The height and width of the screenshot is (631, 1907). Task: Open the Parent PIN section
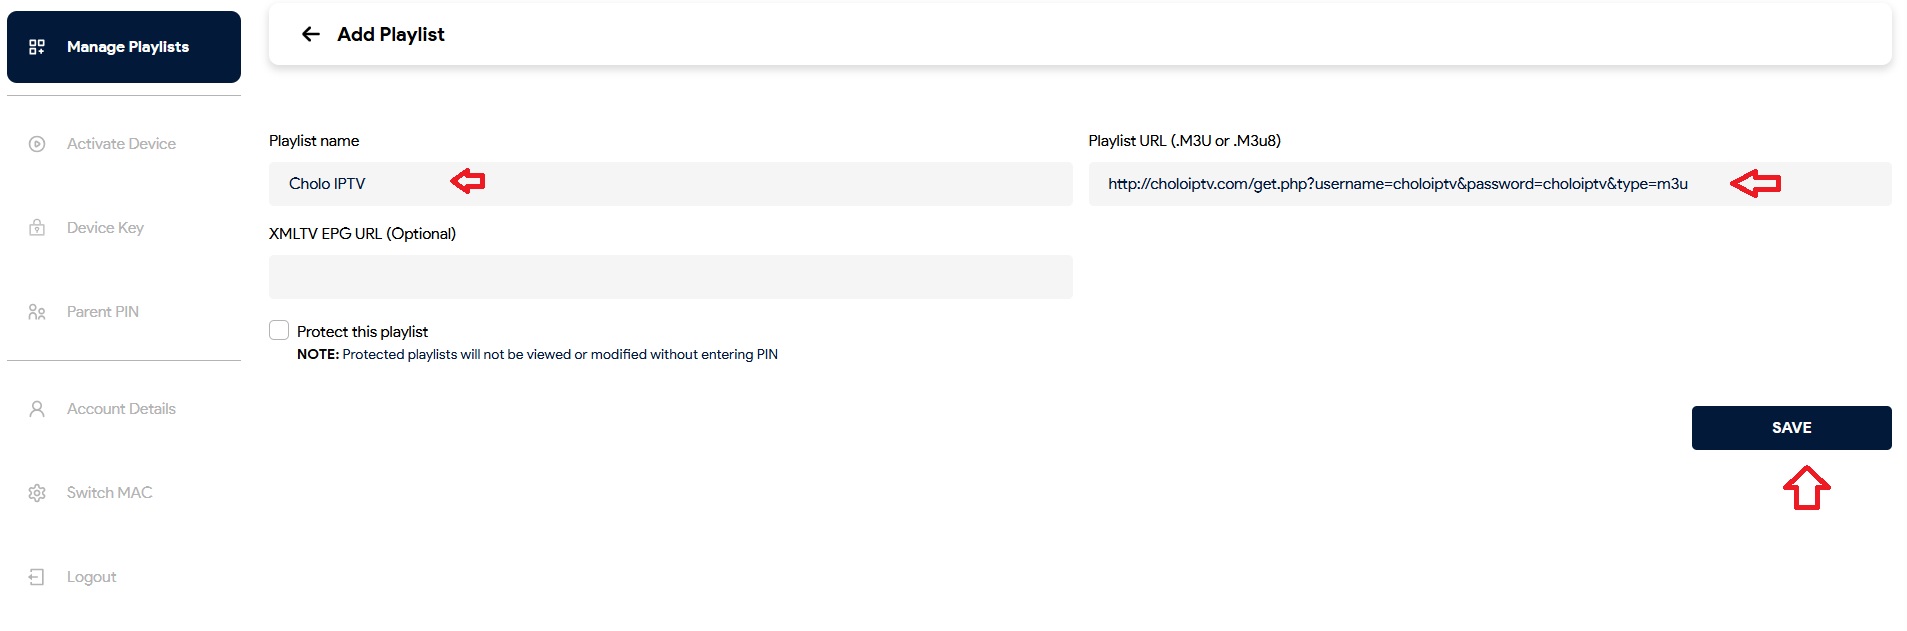coord(103,312)
